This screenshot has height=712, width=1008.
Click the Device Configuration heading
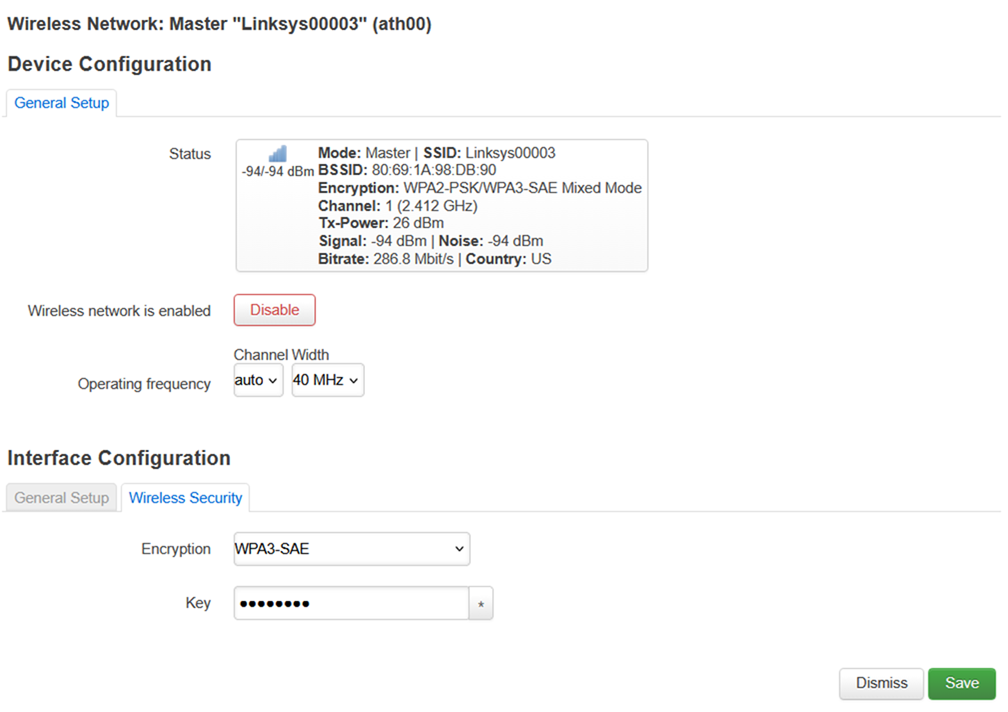tap(109, 64)
